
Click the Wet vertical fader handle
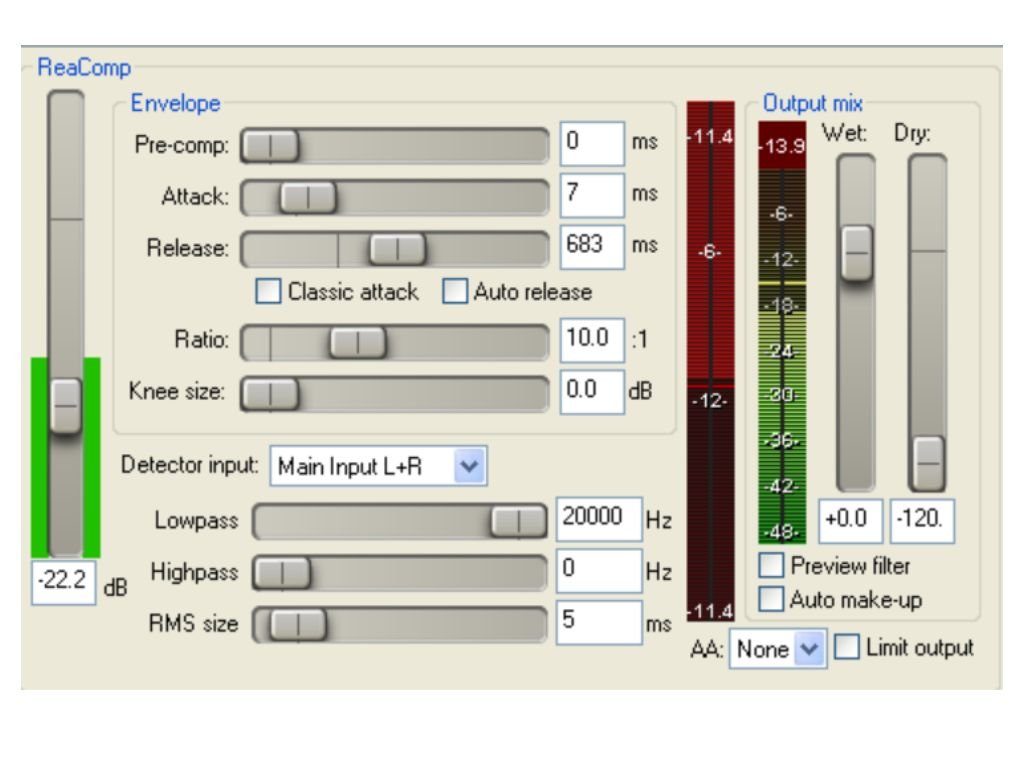(857, 253)
